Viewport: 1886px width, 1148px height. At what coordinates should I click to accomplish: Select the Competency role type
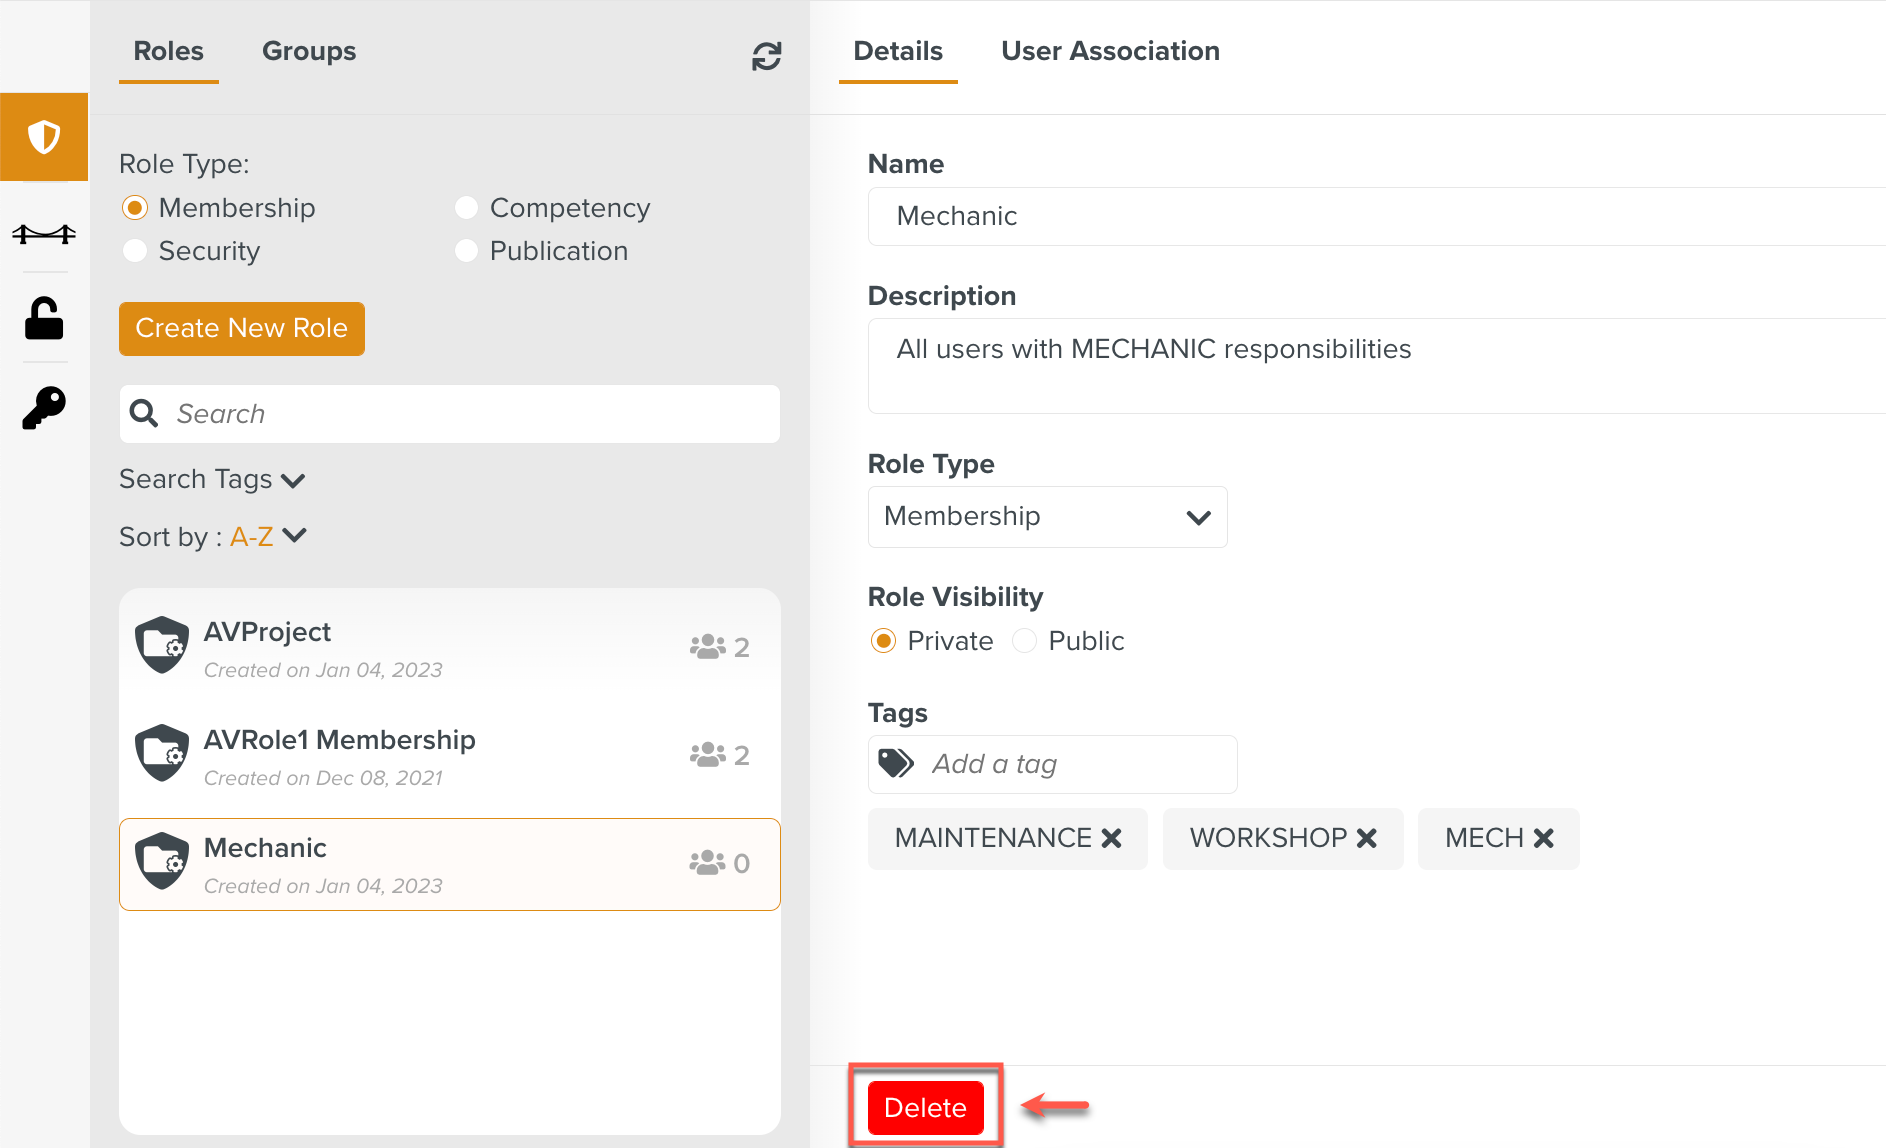pyautogui.click(x=466, y=208)
